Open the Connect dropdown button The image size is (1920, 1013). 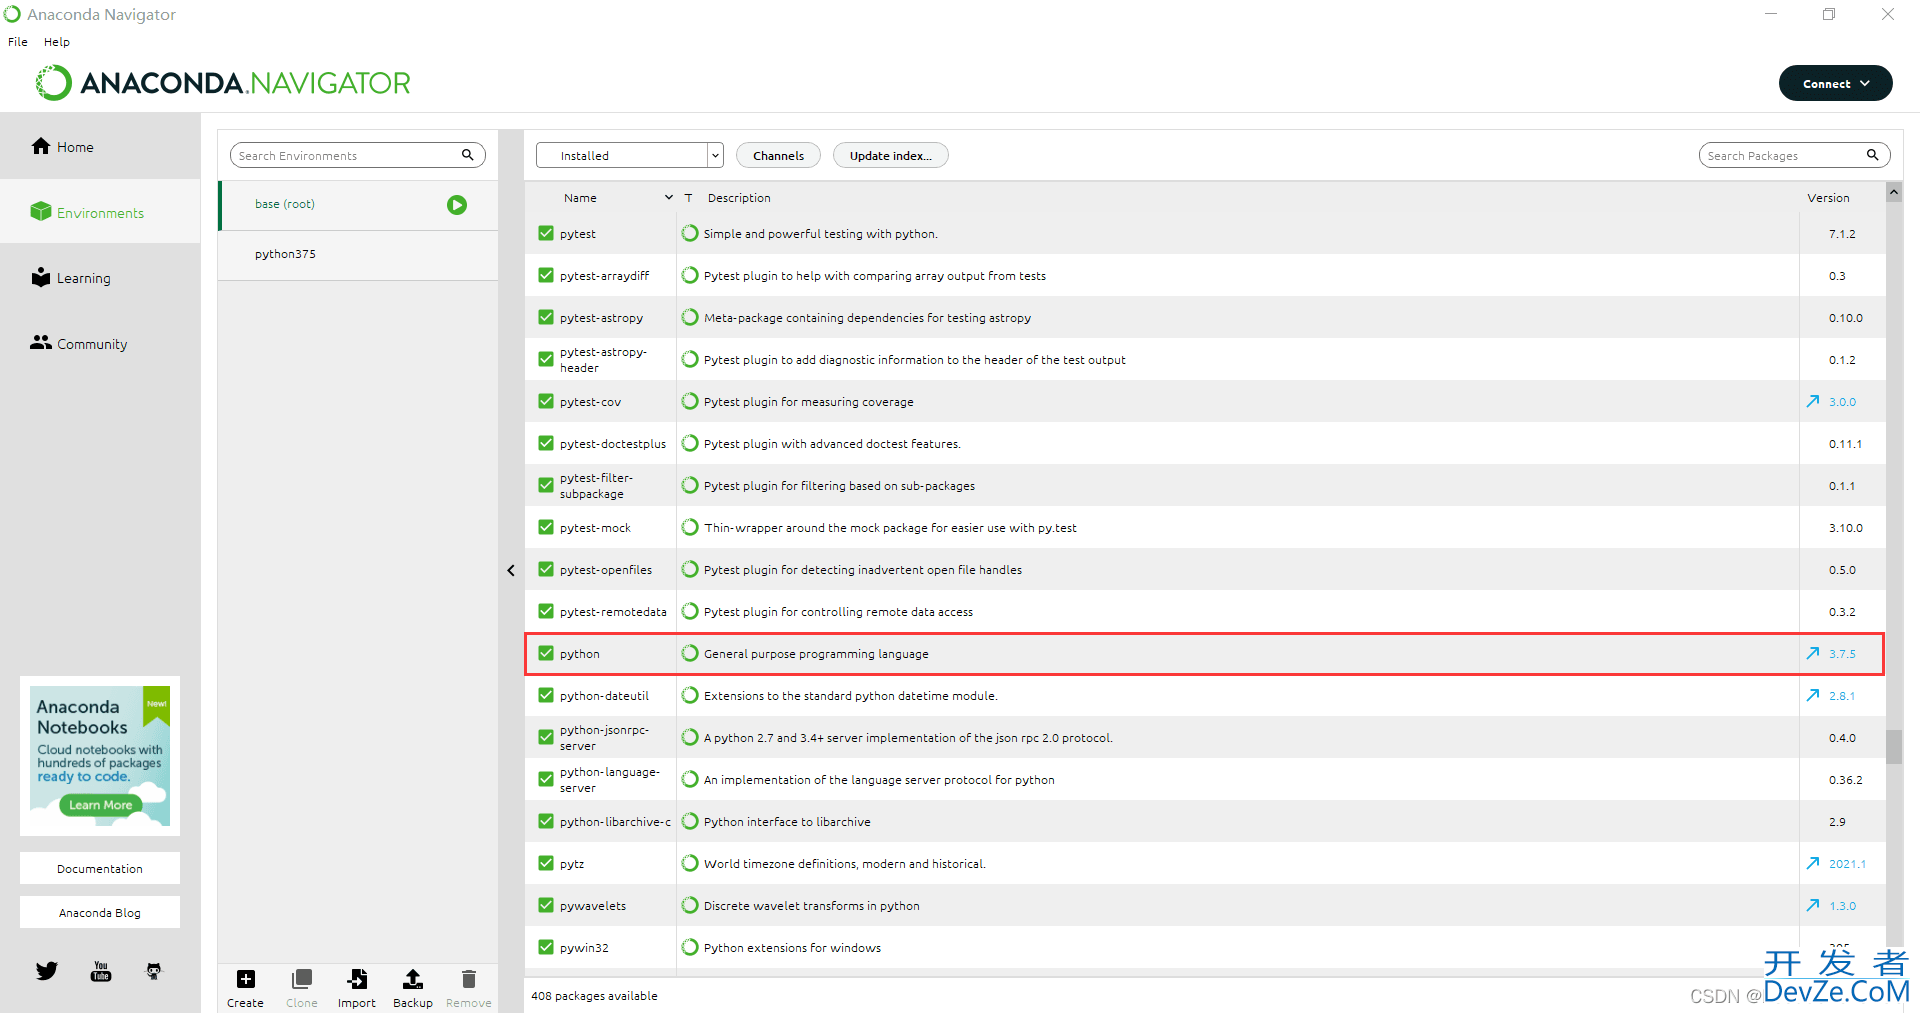pyautogui.click(x=1835, y=83)
